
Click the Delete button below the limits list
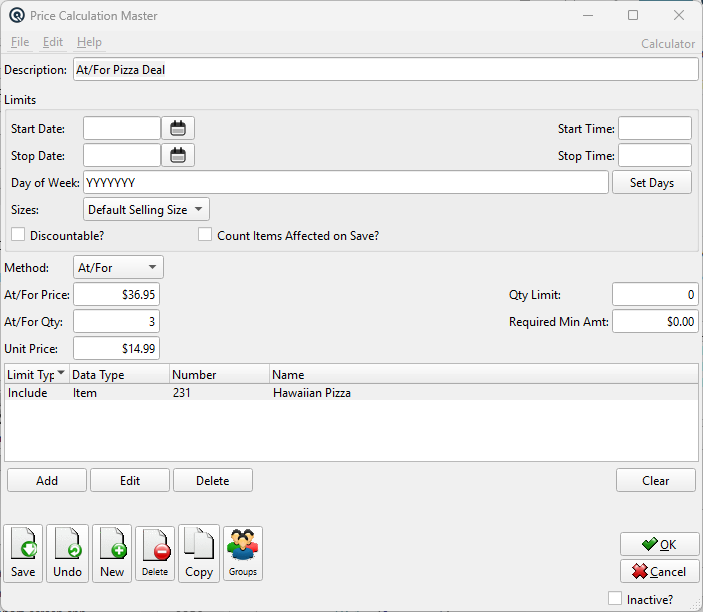[x=213, y=481]
